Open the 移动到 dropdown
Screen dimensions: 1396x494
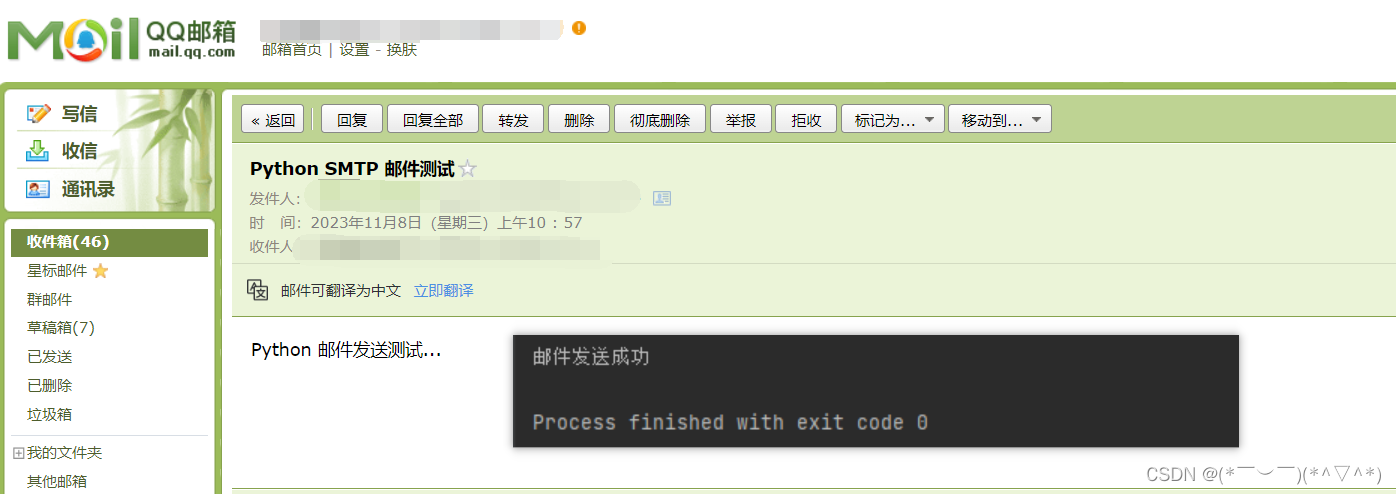pyautogui.click(x=1000, y=120)
